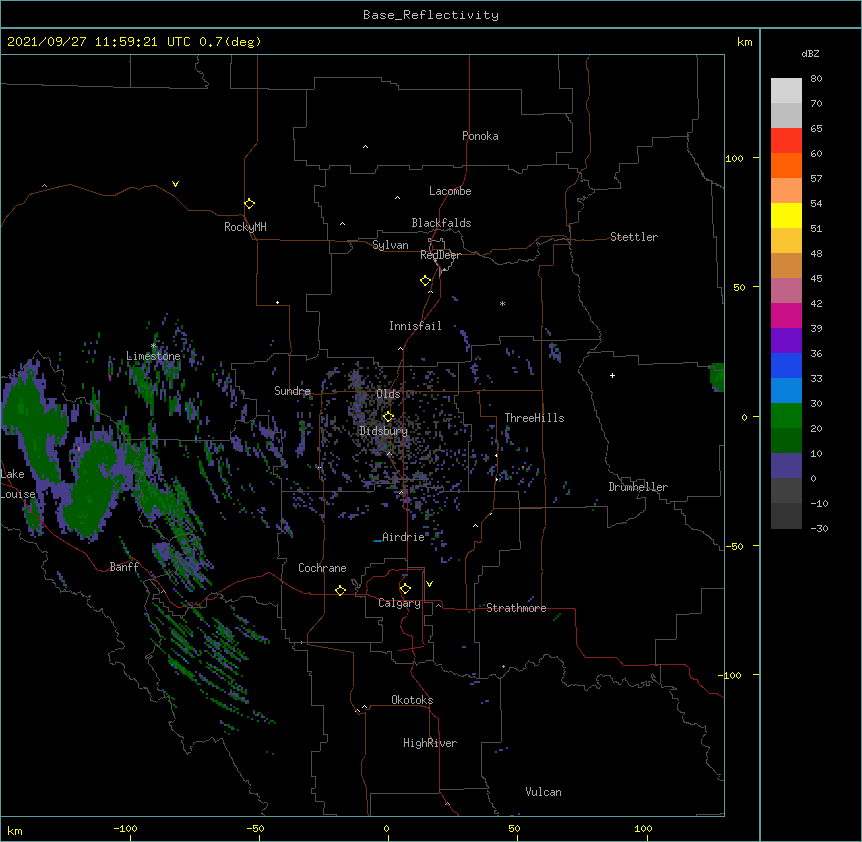Pick the blue 33-36 dBZ legend color
Image resolution: width=862 pixels, height=842 pixels.
[786, 365]
